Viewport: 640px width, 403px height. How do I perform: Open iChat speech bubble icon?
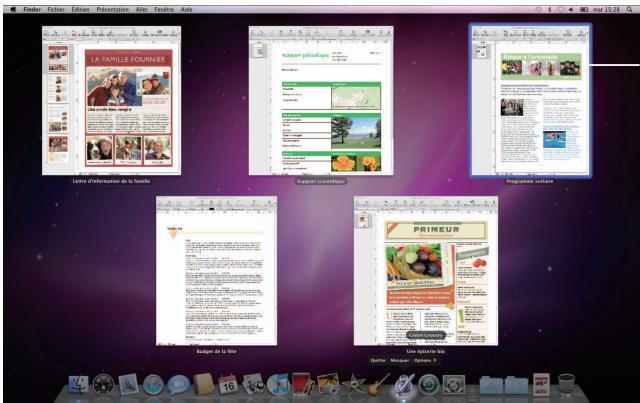[x=178, y=384]
